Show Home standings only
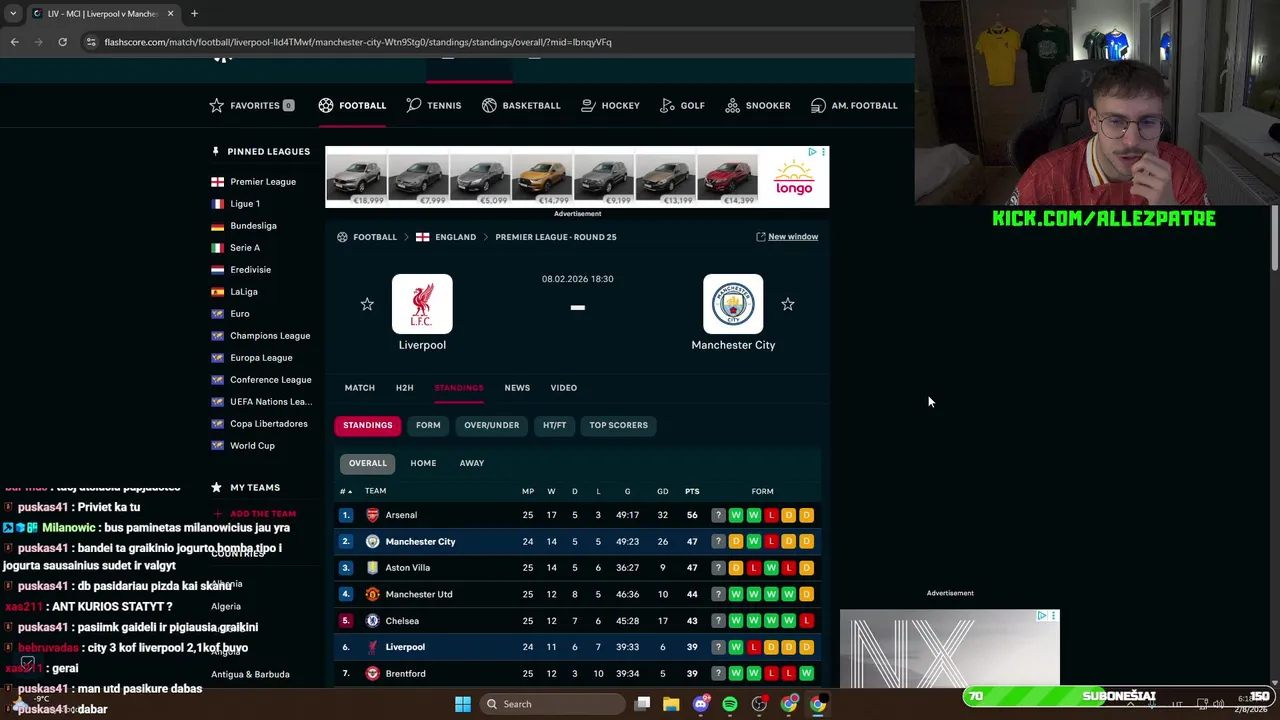 coord(423,463)
